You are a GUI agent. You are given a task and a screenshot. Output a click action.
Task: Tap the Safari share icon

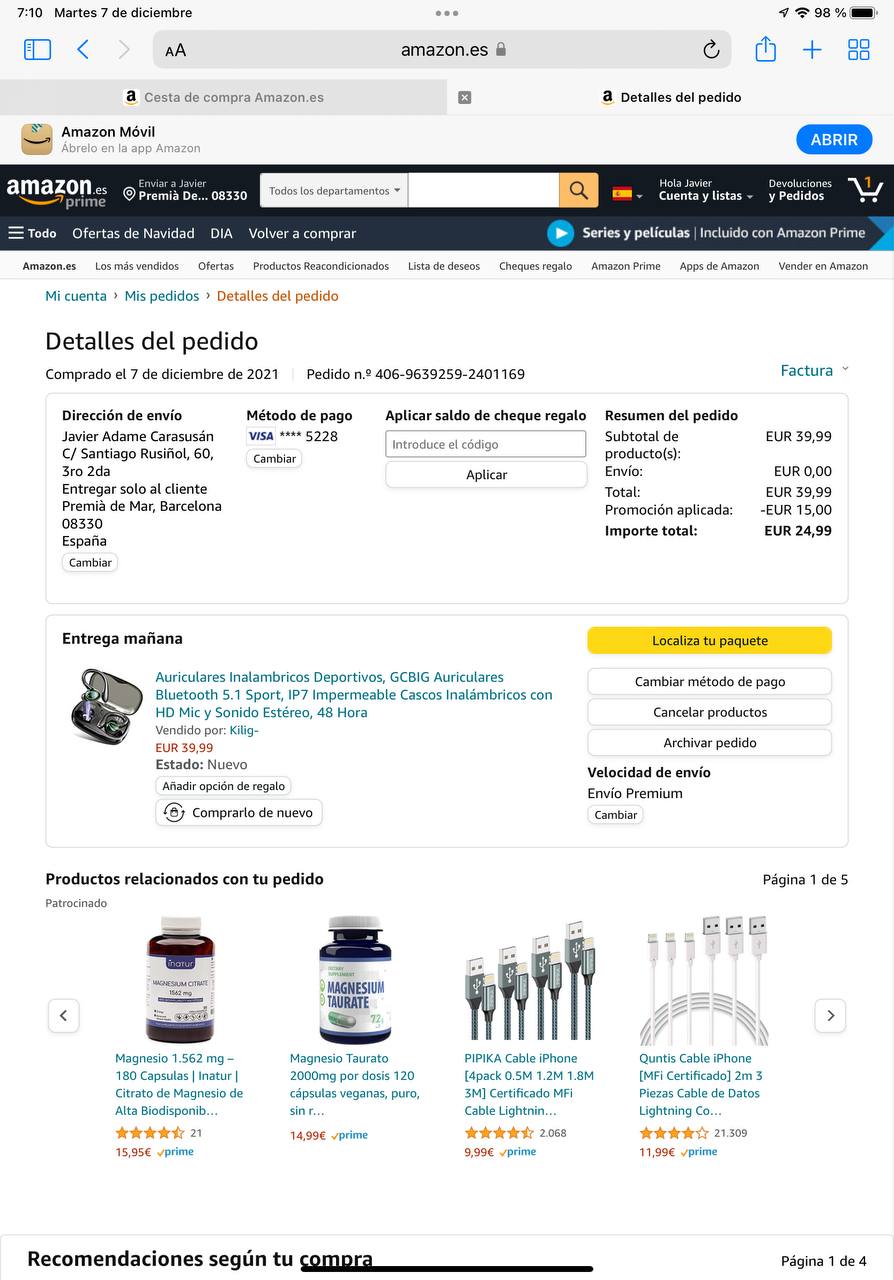pyautogui.click(x=765, y=49)
